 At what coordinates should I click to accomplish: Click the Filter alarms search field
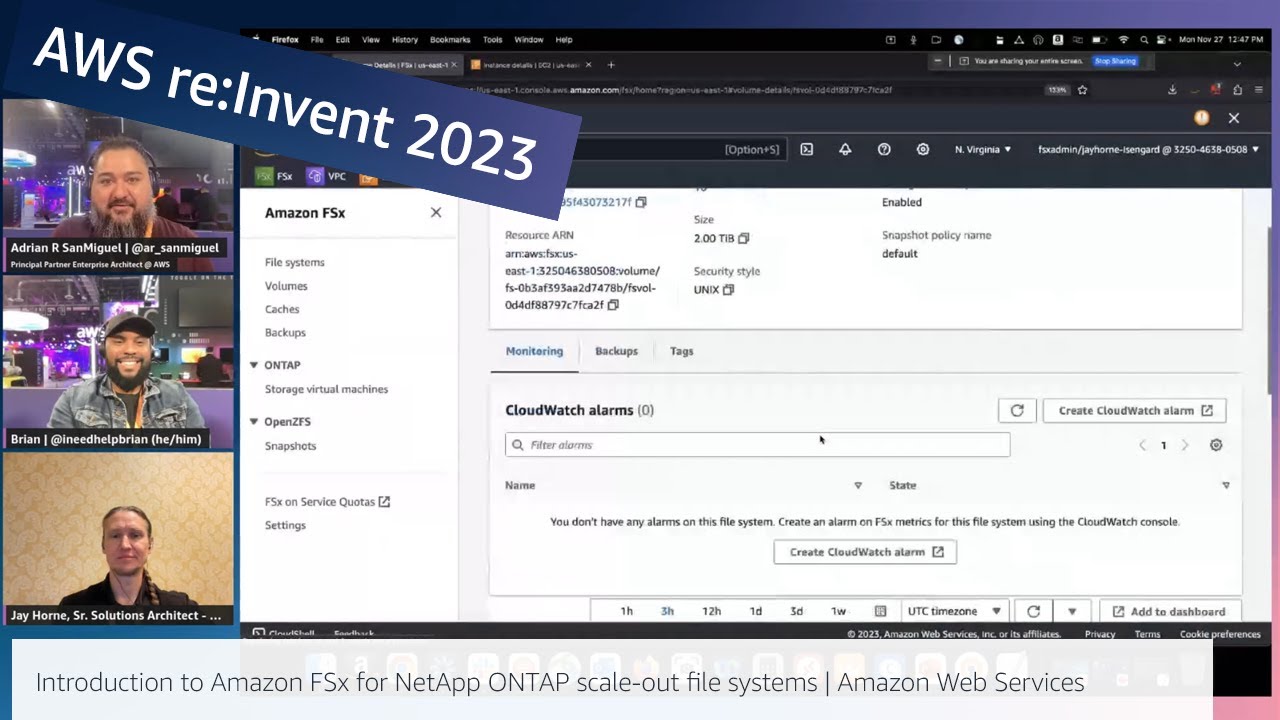(x=757, y=445)
